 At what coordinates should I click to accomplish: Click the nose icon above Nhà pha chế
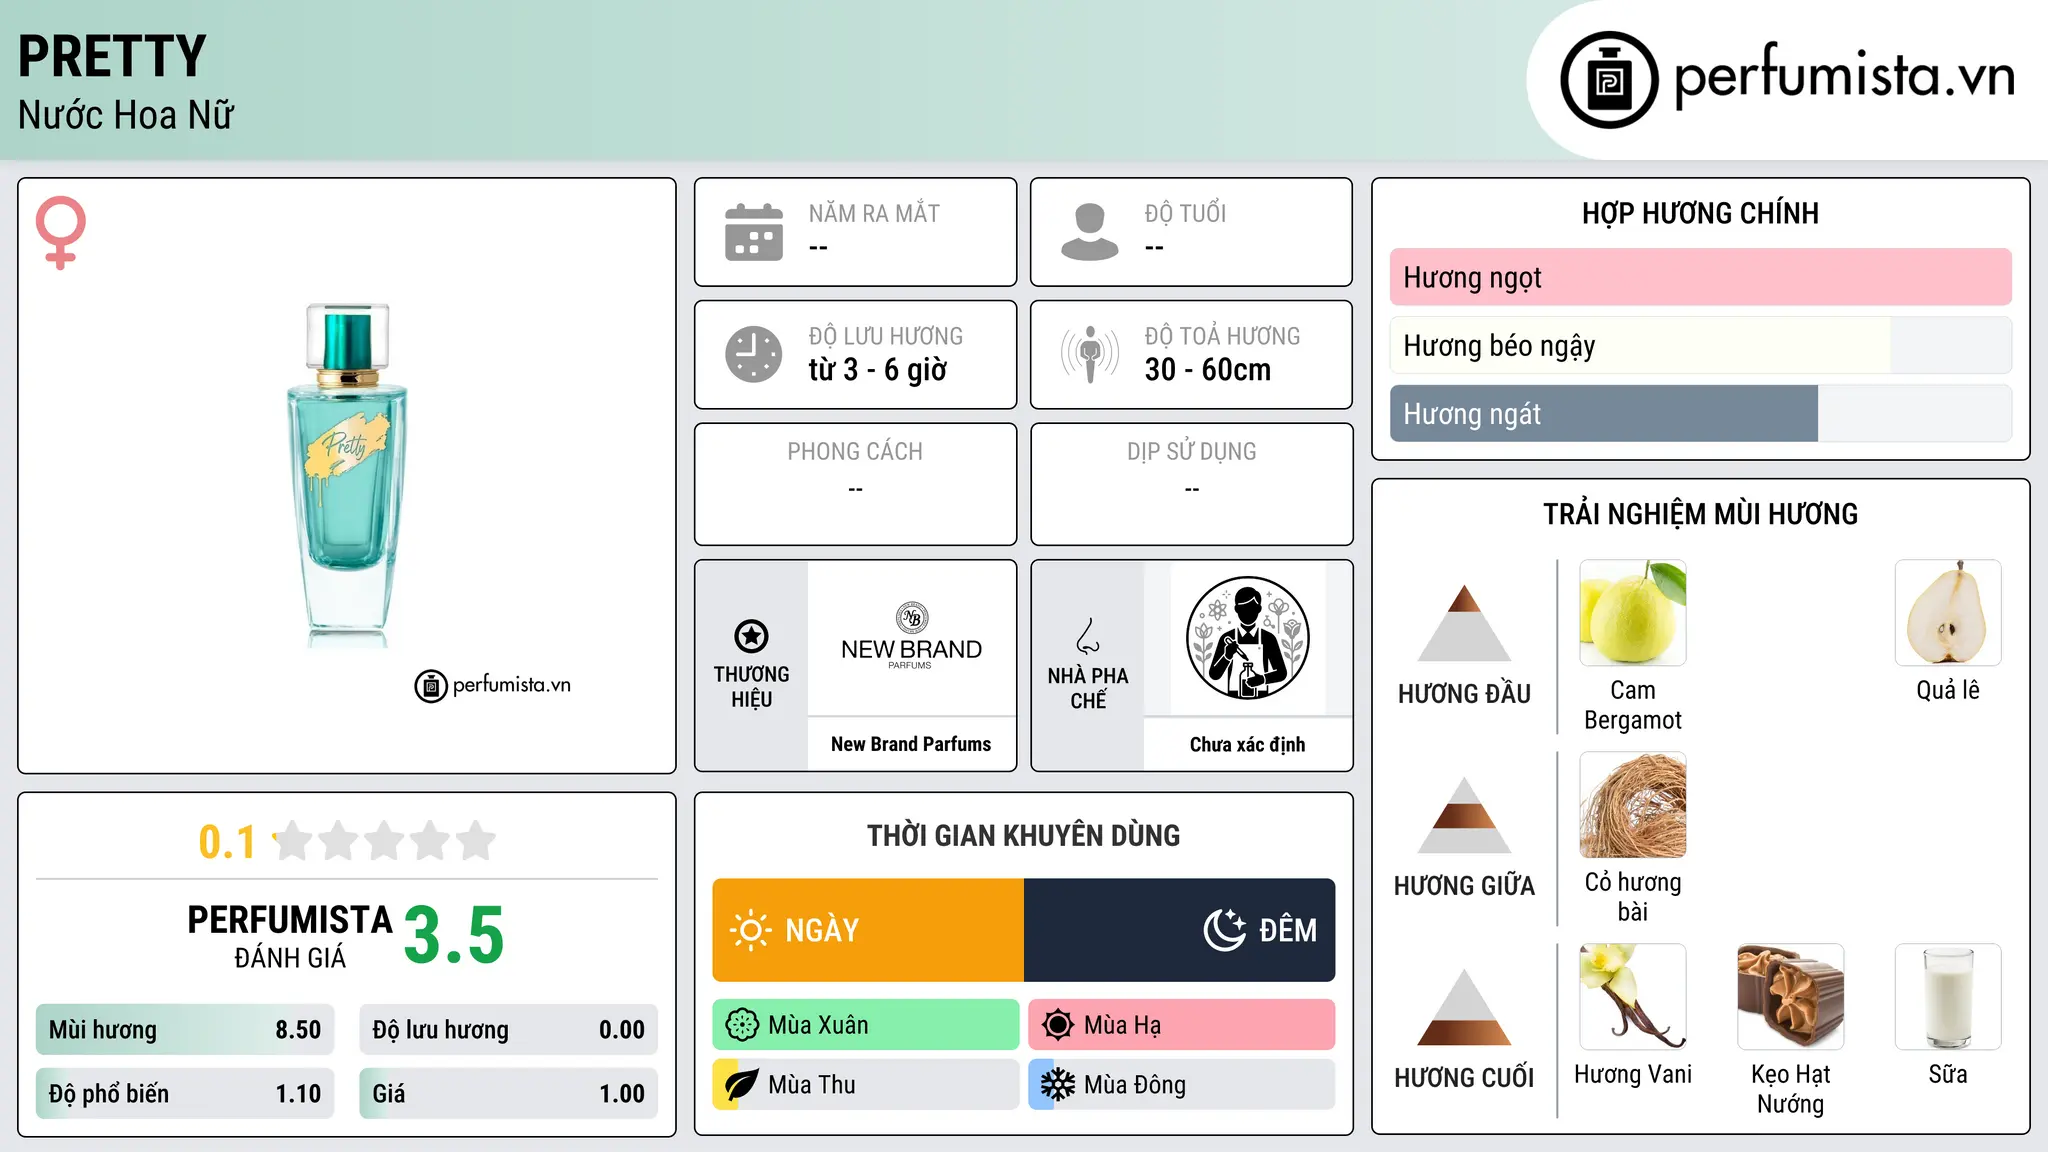point(1088,636)
